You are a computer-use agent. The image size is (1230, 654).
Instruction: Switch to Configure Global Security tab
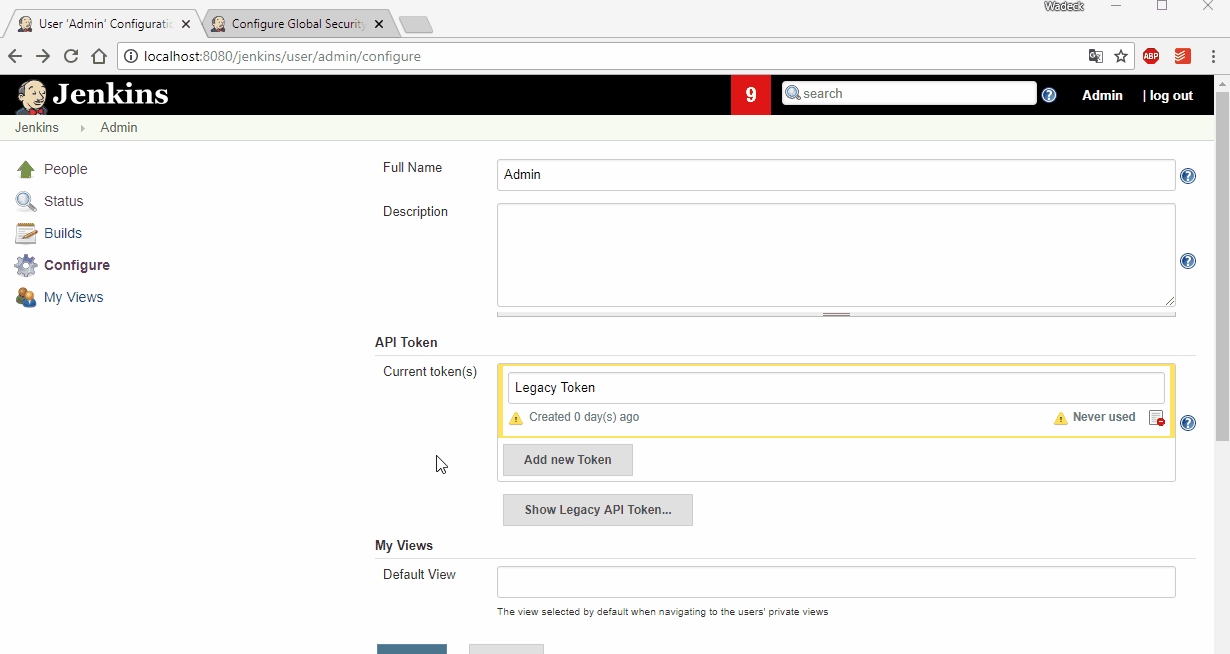tap(297, 24)
